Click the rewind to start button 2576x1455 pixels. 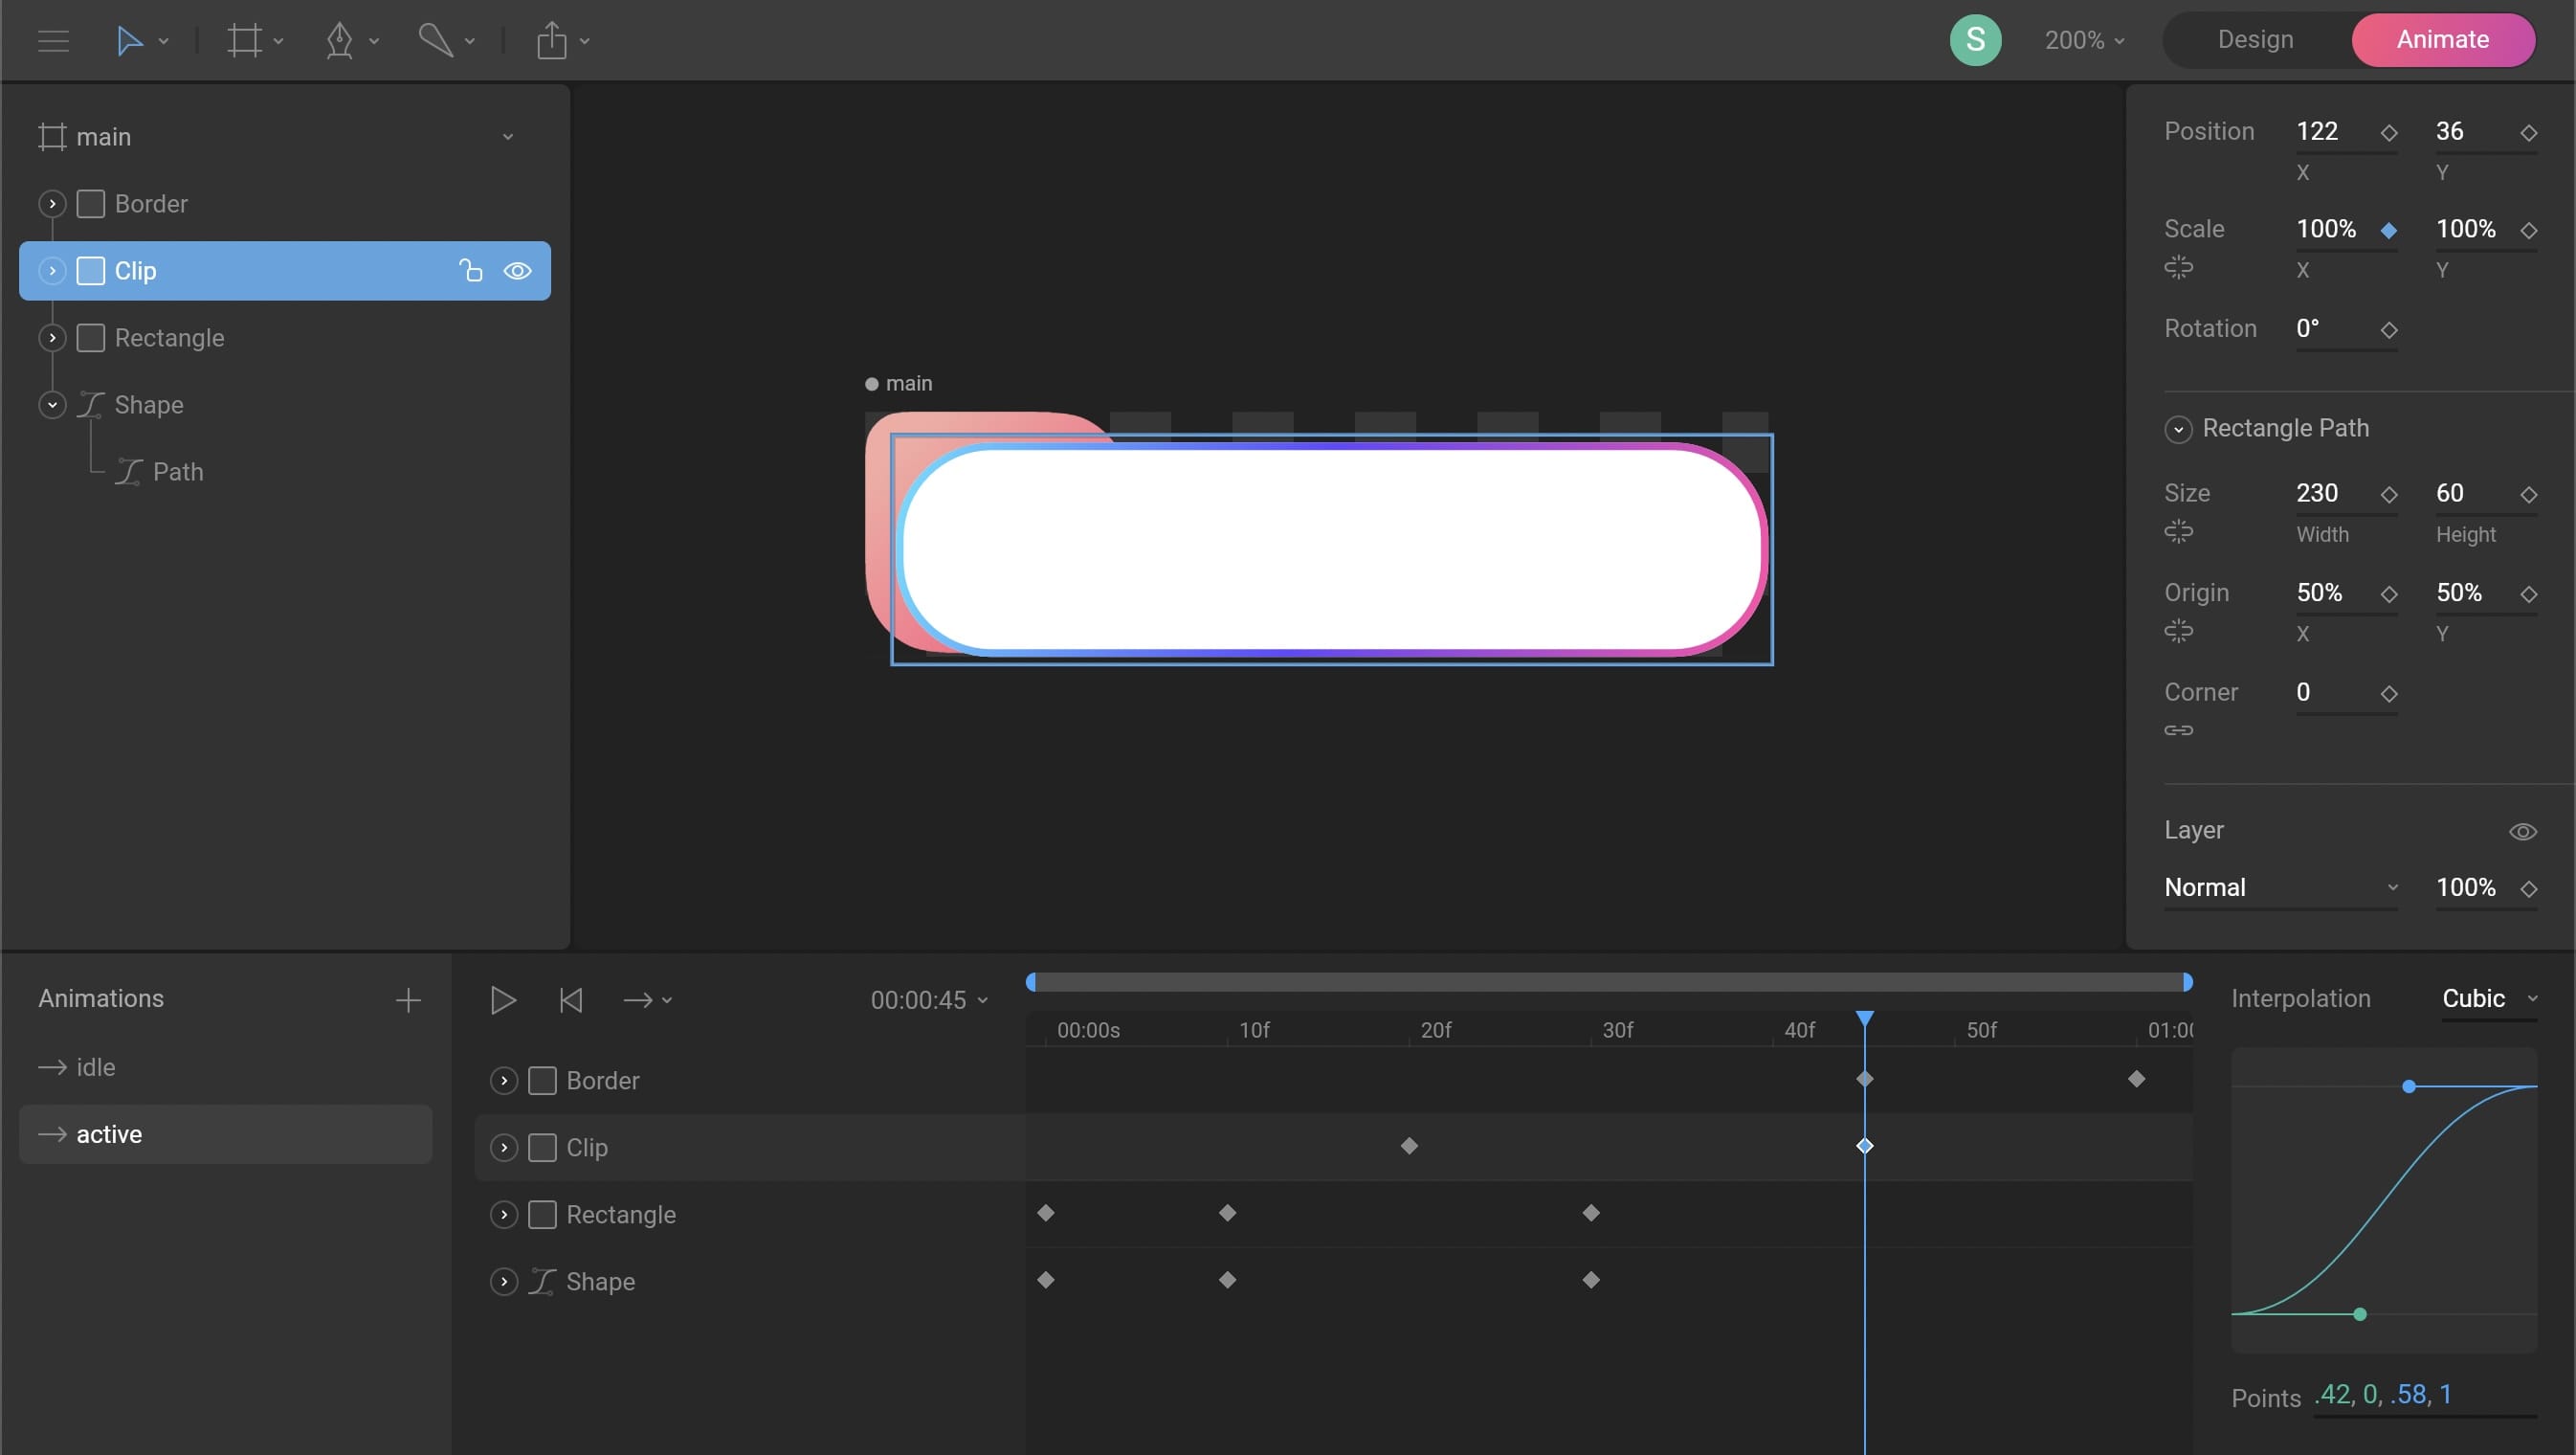pyautogui.click(x=570, y=1000)
